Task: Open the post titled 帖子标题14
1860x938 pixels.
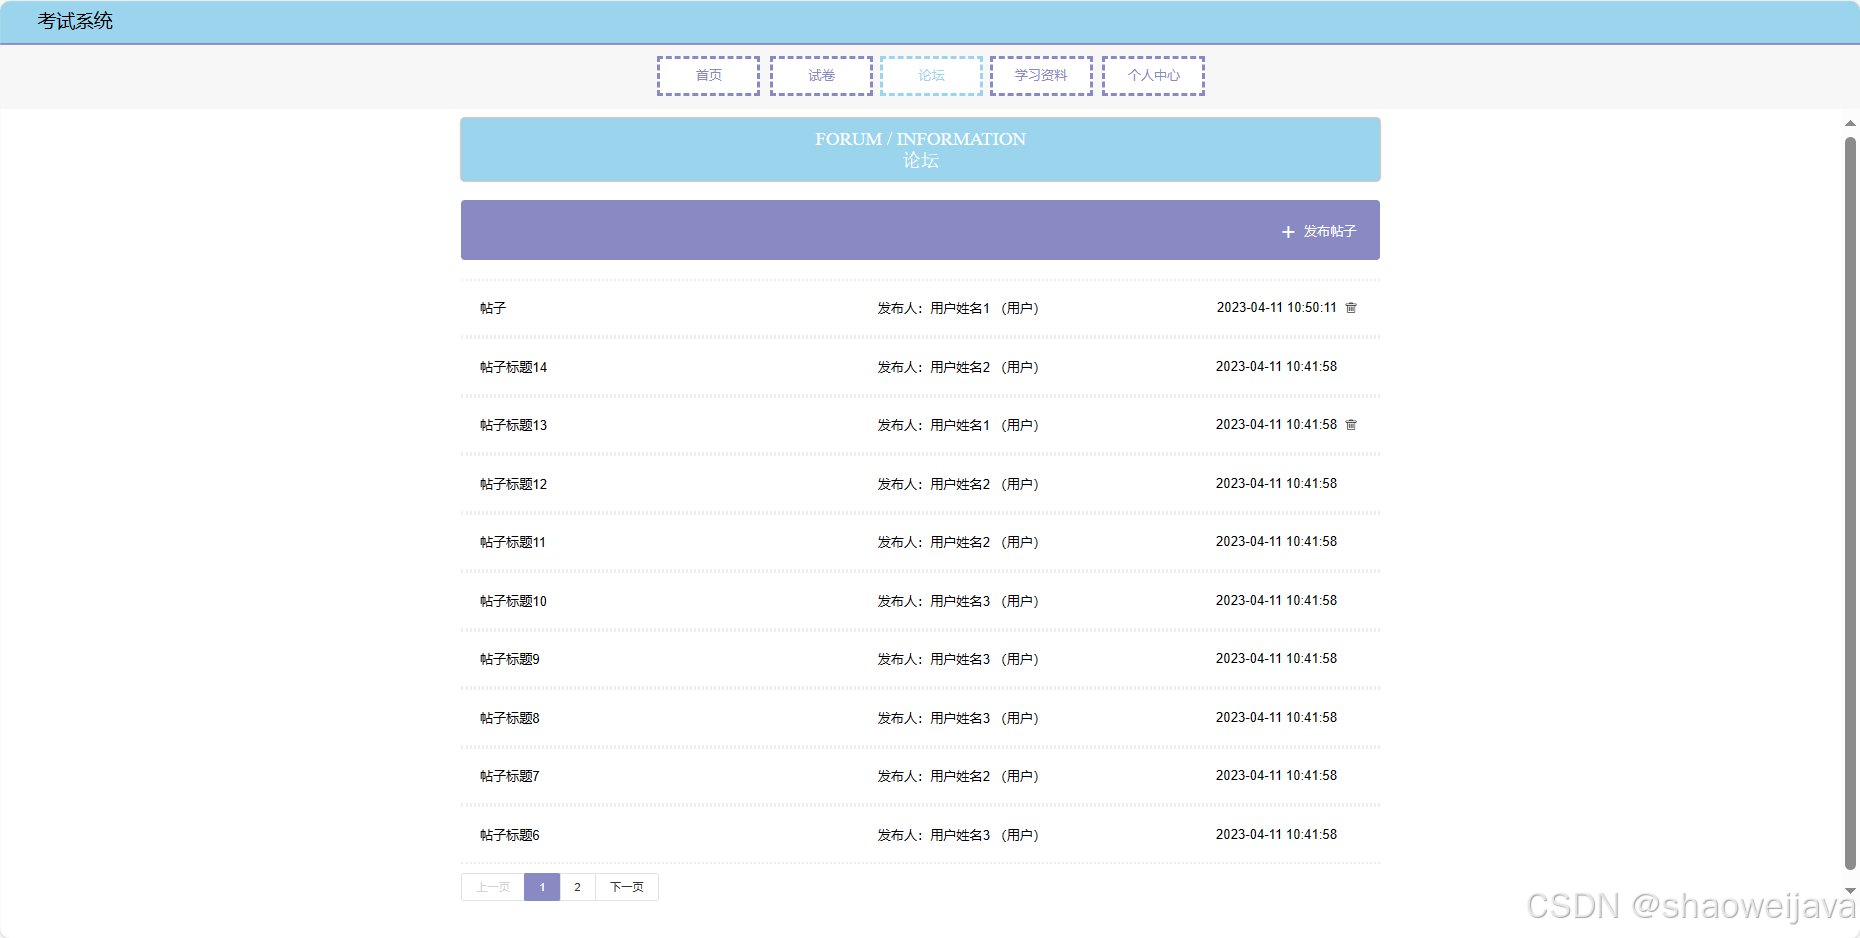Action: click(x=512, y=367)
